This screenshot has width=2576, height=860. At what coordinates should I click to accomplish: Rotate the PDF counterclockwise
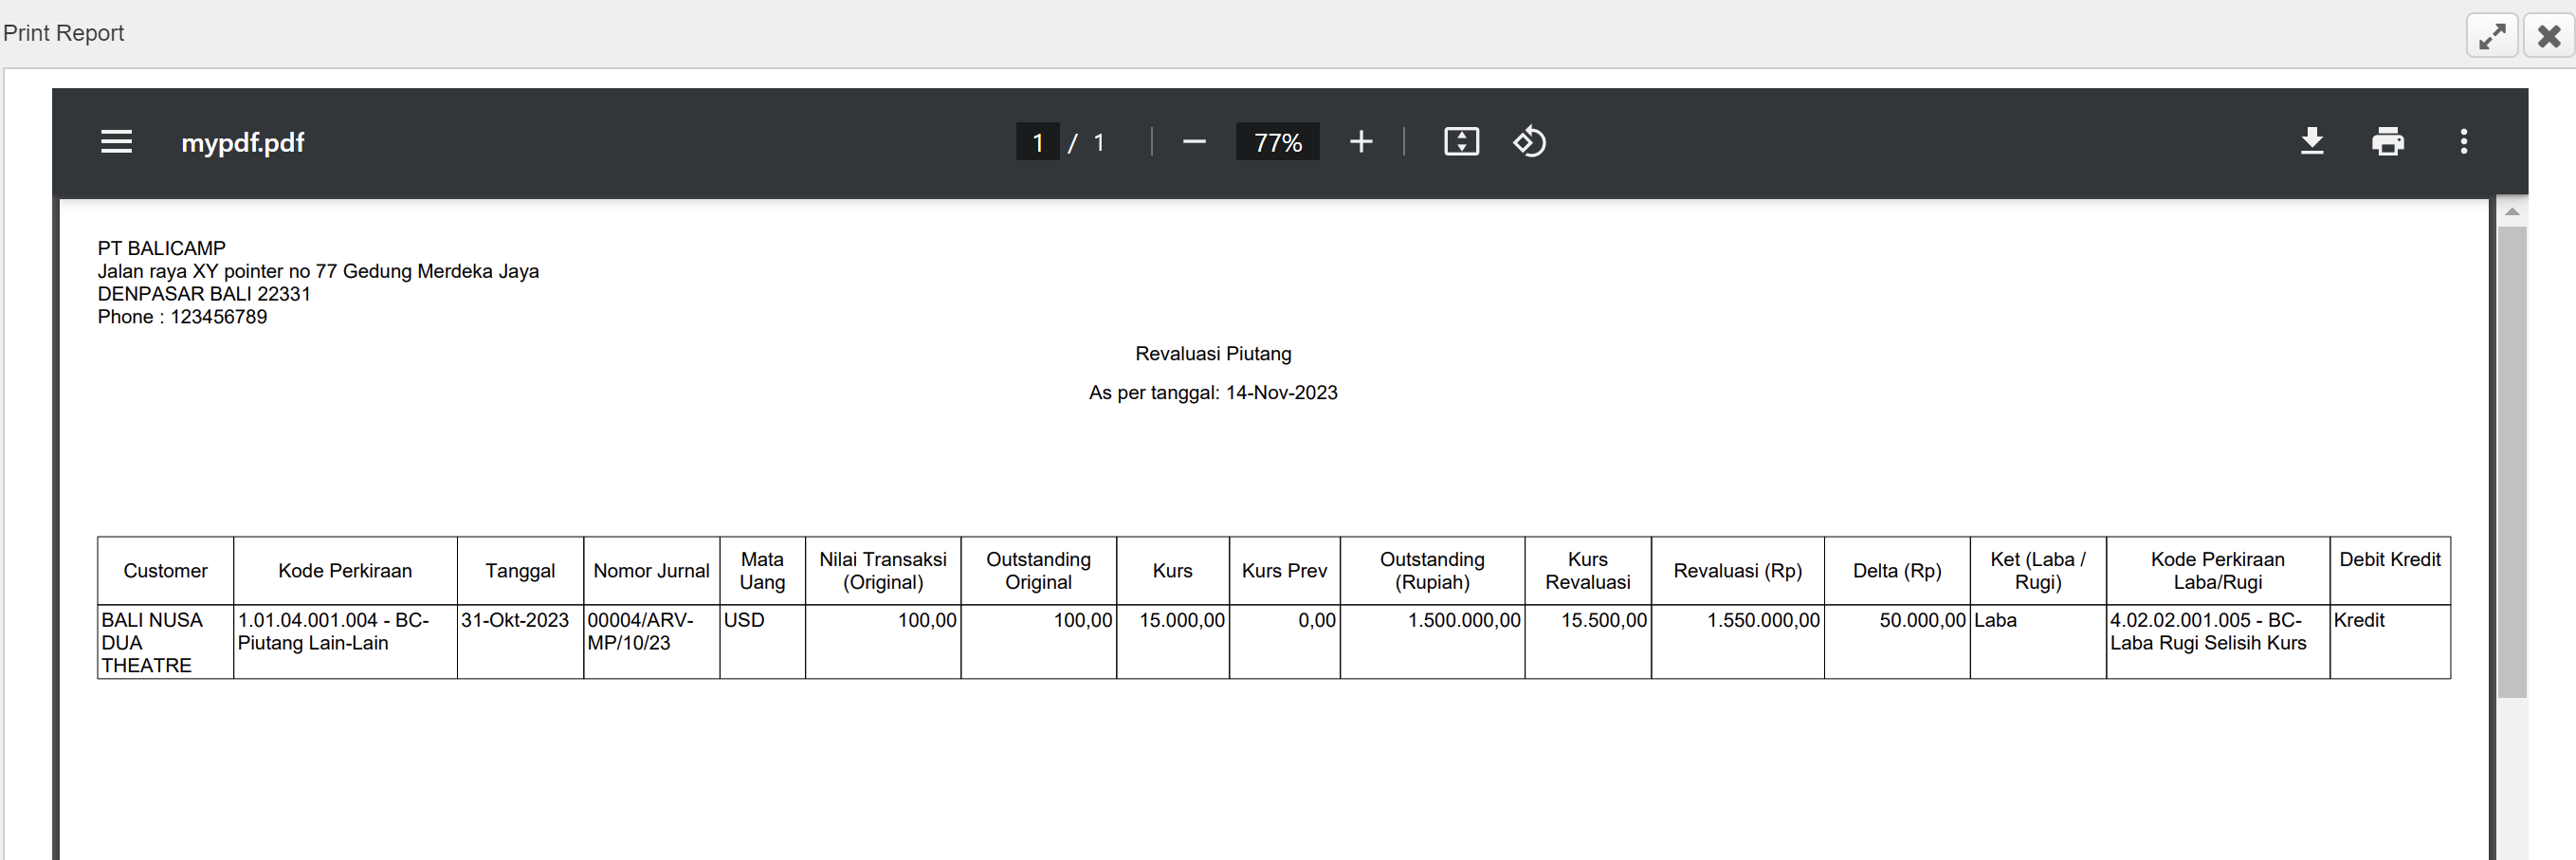click(1529, 142)
